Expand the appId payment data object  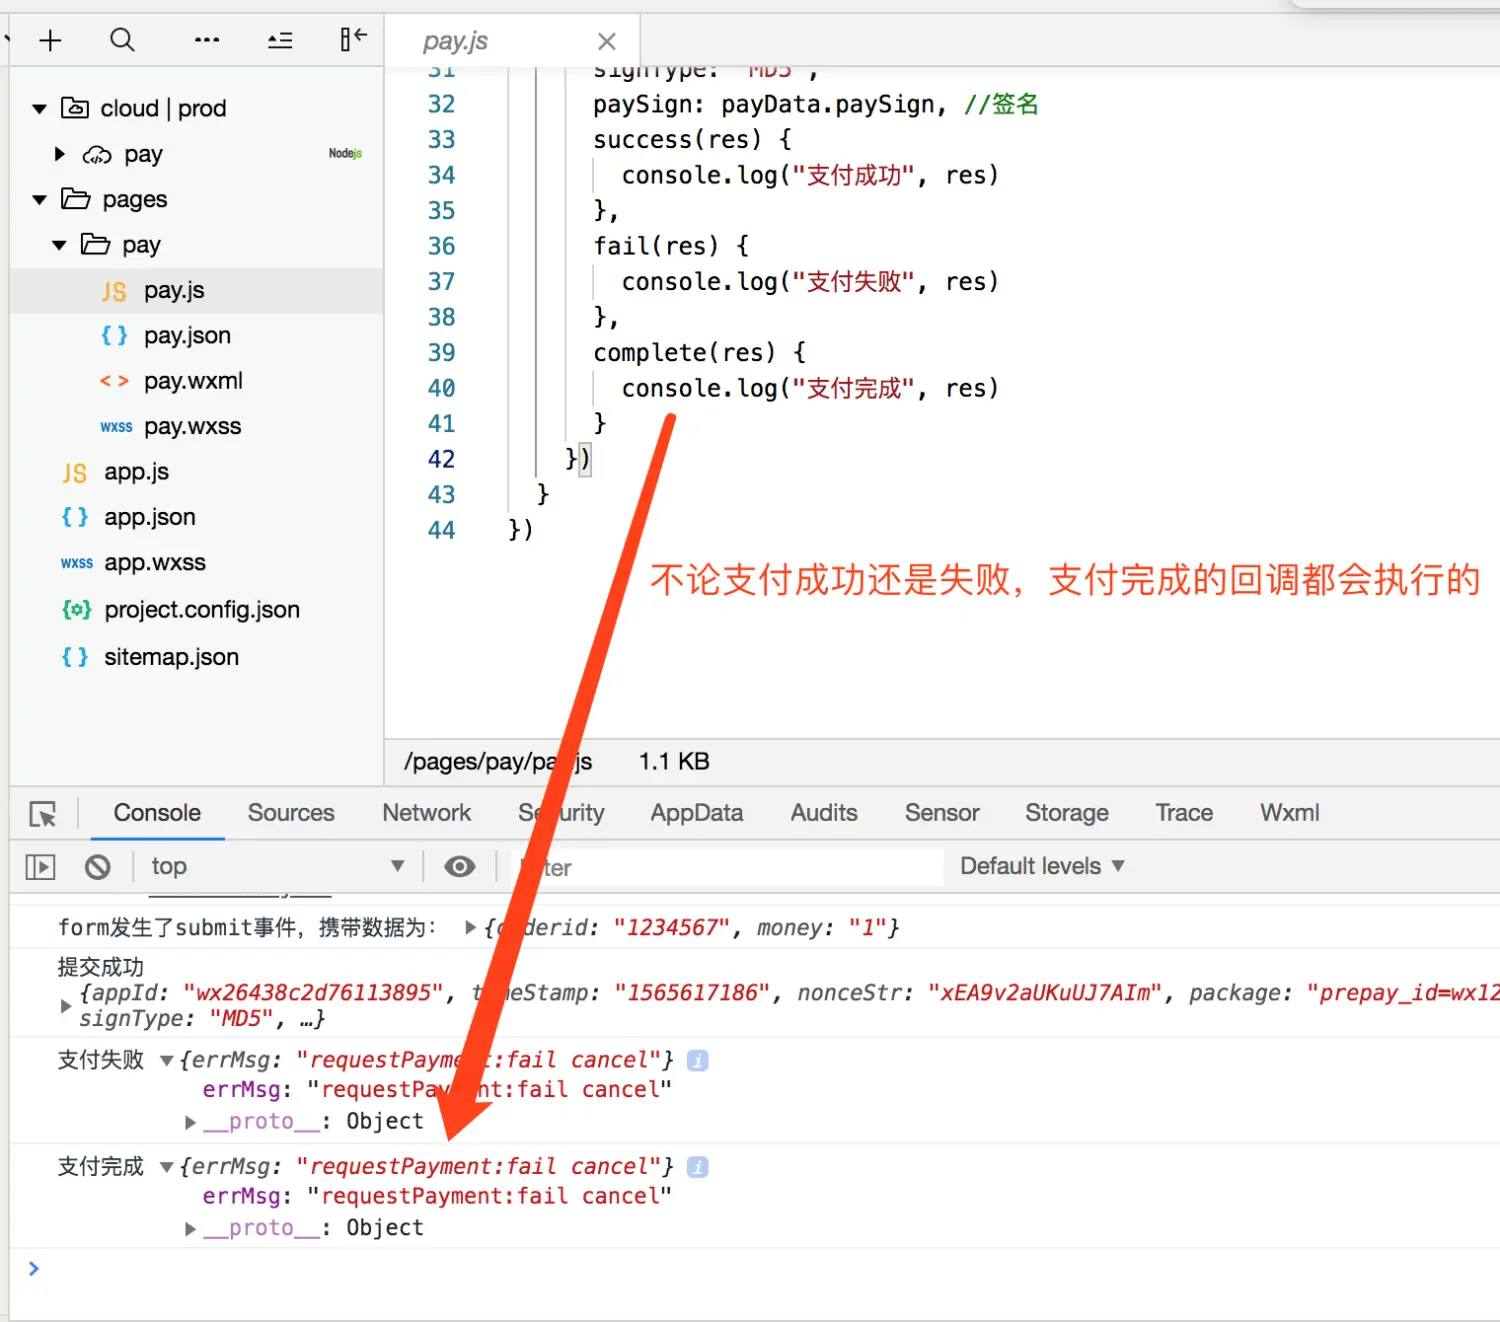pos(66,1006)
